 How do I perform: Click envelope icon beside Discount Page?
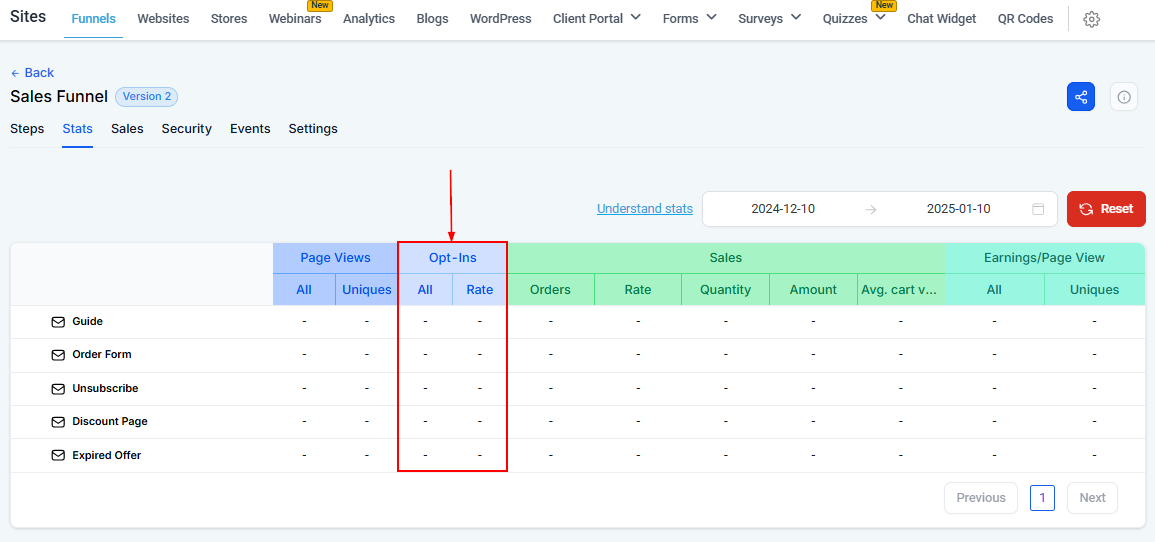(58, 422)
